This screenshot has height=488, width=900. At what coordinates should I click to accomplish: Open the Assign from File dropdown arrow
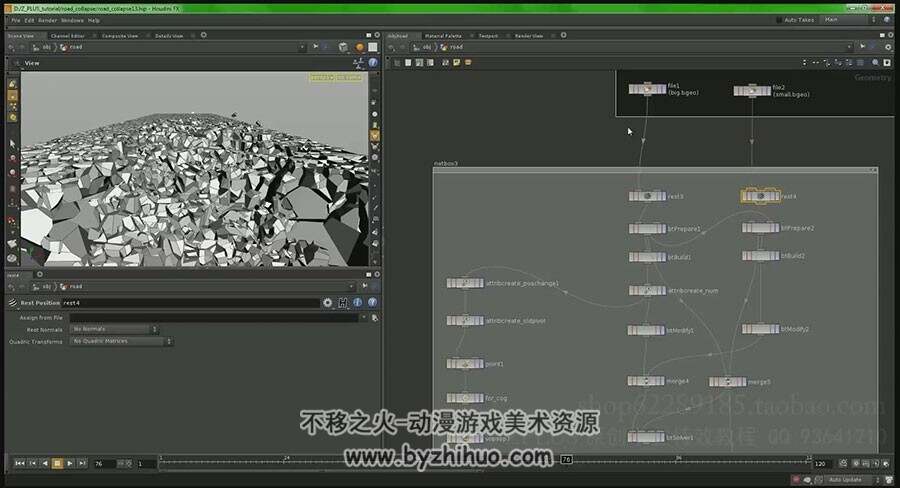(363, 317)
